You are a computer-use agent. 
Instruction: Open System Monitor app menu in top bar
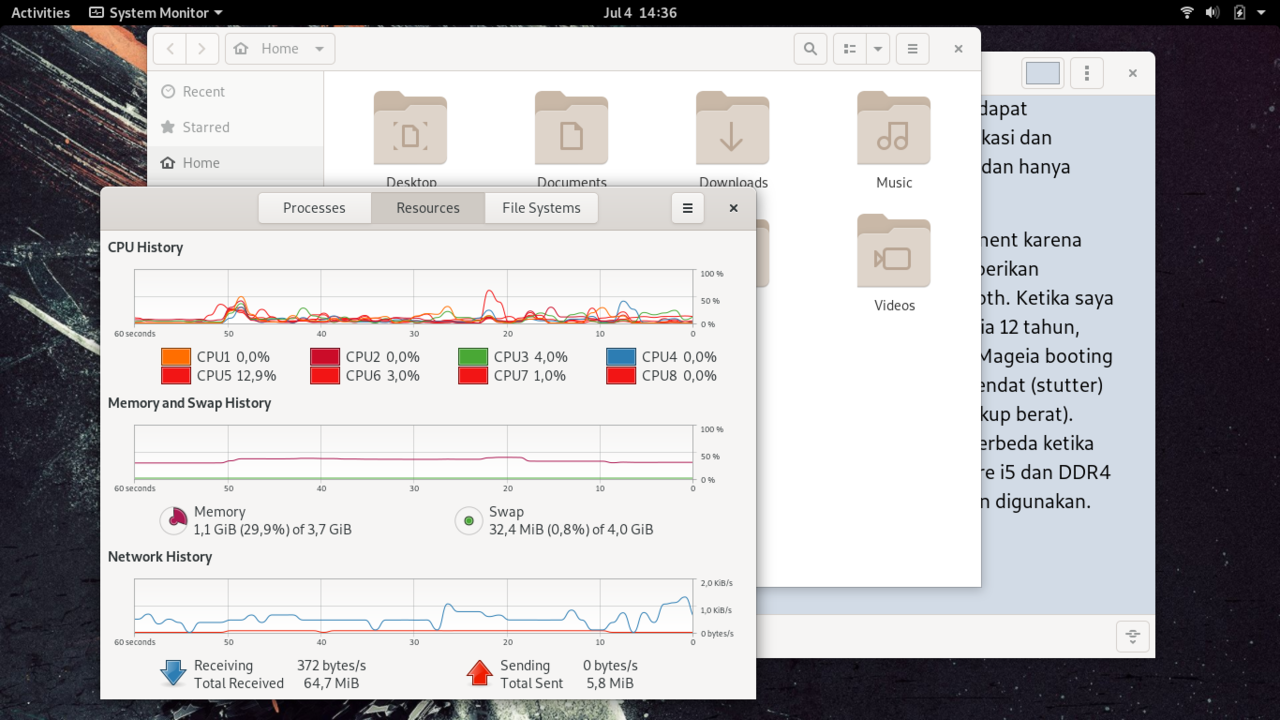click(x=156, y=13)
